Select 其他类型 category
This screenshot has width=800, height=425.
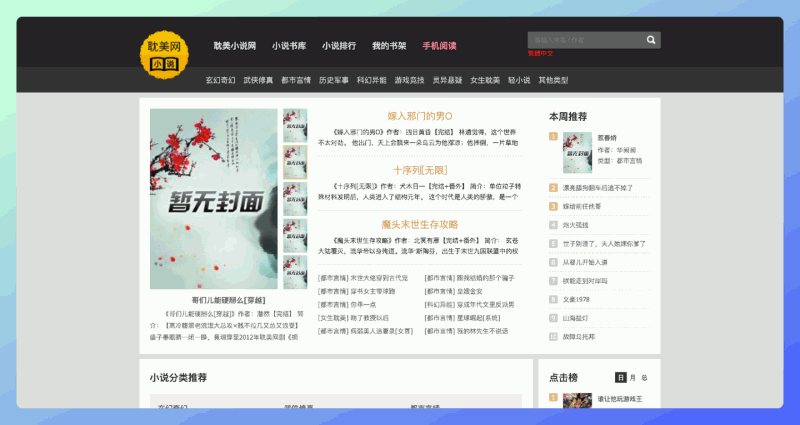coord(553,80)
